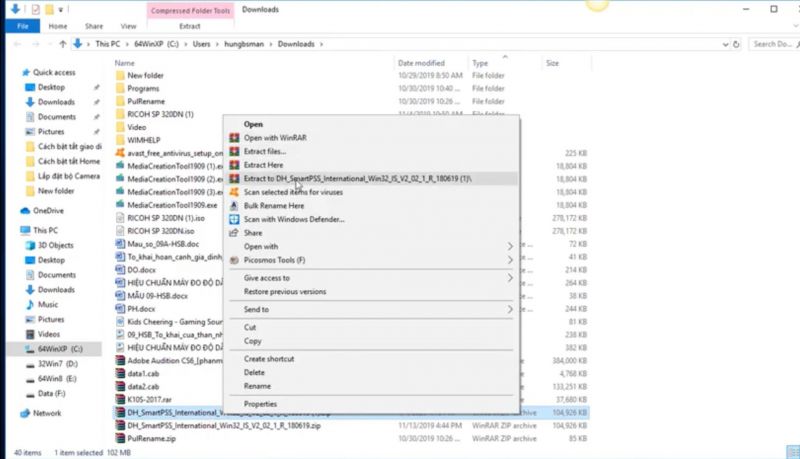Screen dimensions: 800x459
Task: Click the refresh icon beside address bar
Action: click(x=736, y=44)
